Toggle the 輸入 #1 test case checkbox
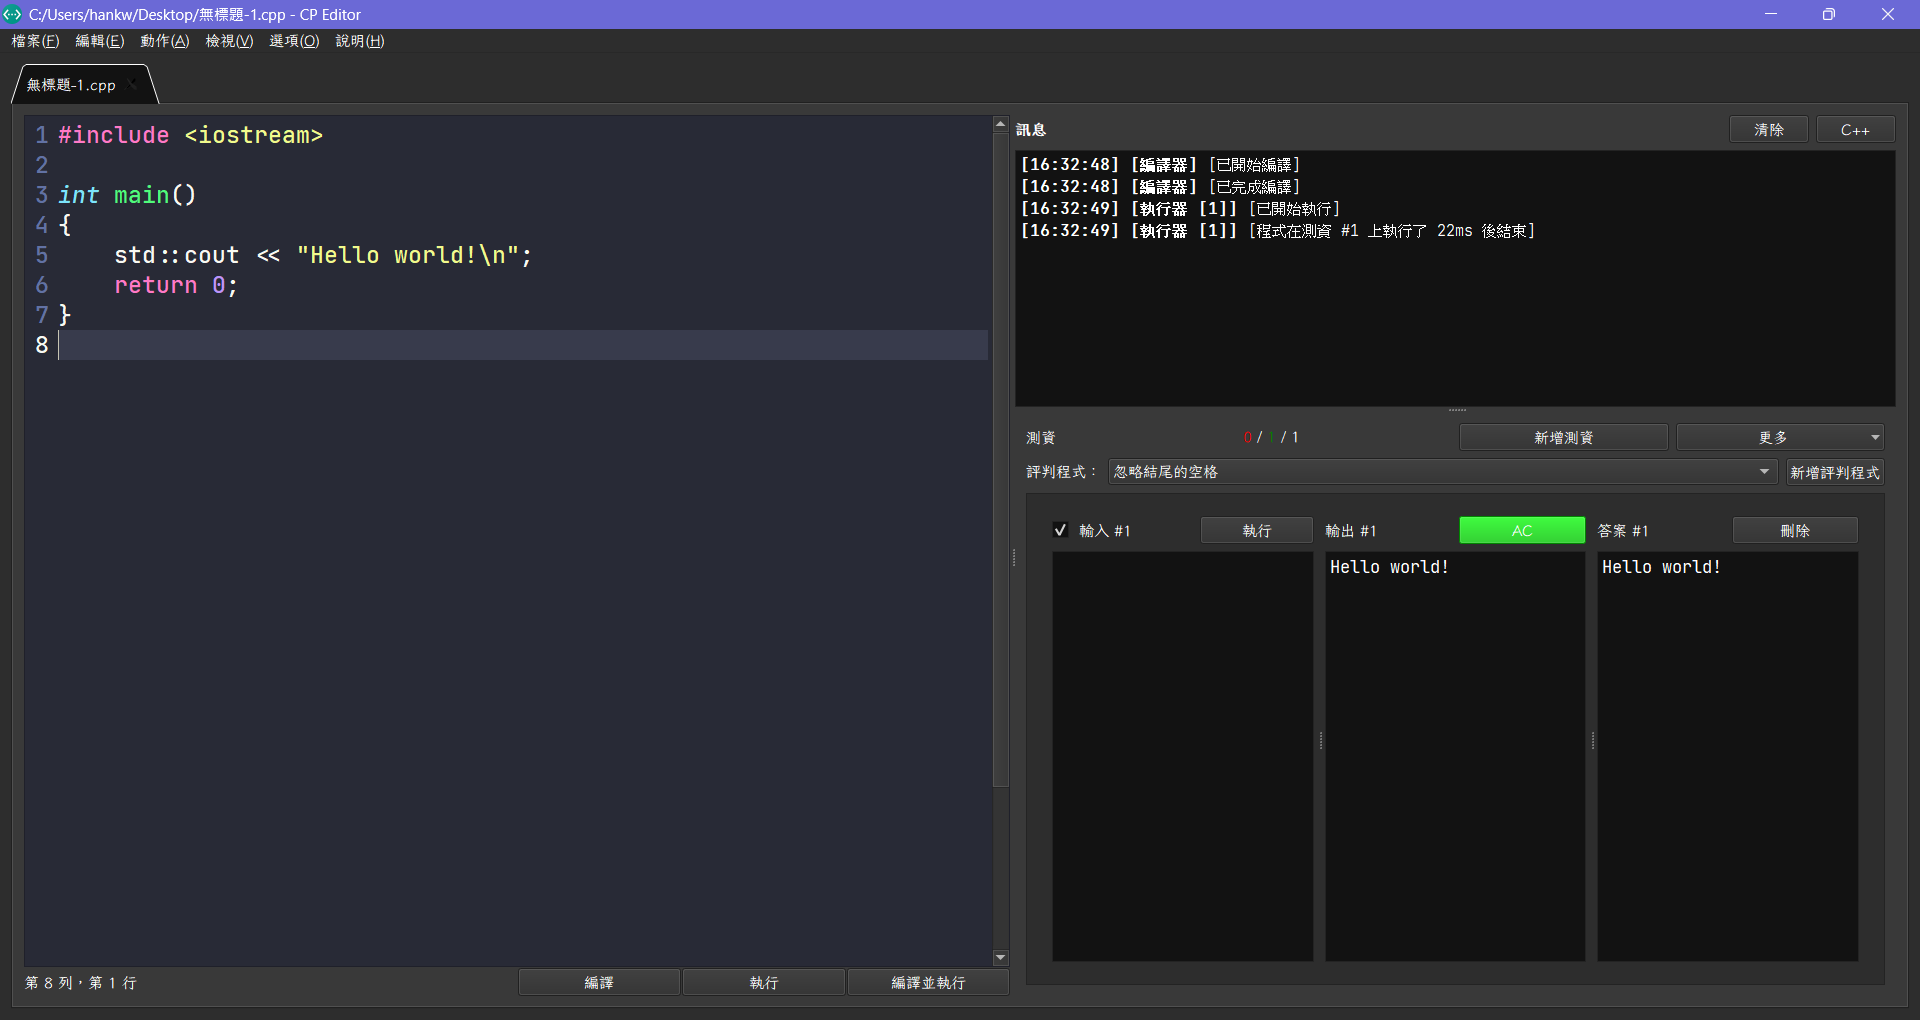This screenshot has width=1920, height=1020. [x=1061, y=530]
